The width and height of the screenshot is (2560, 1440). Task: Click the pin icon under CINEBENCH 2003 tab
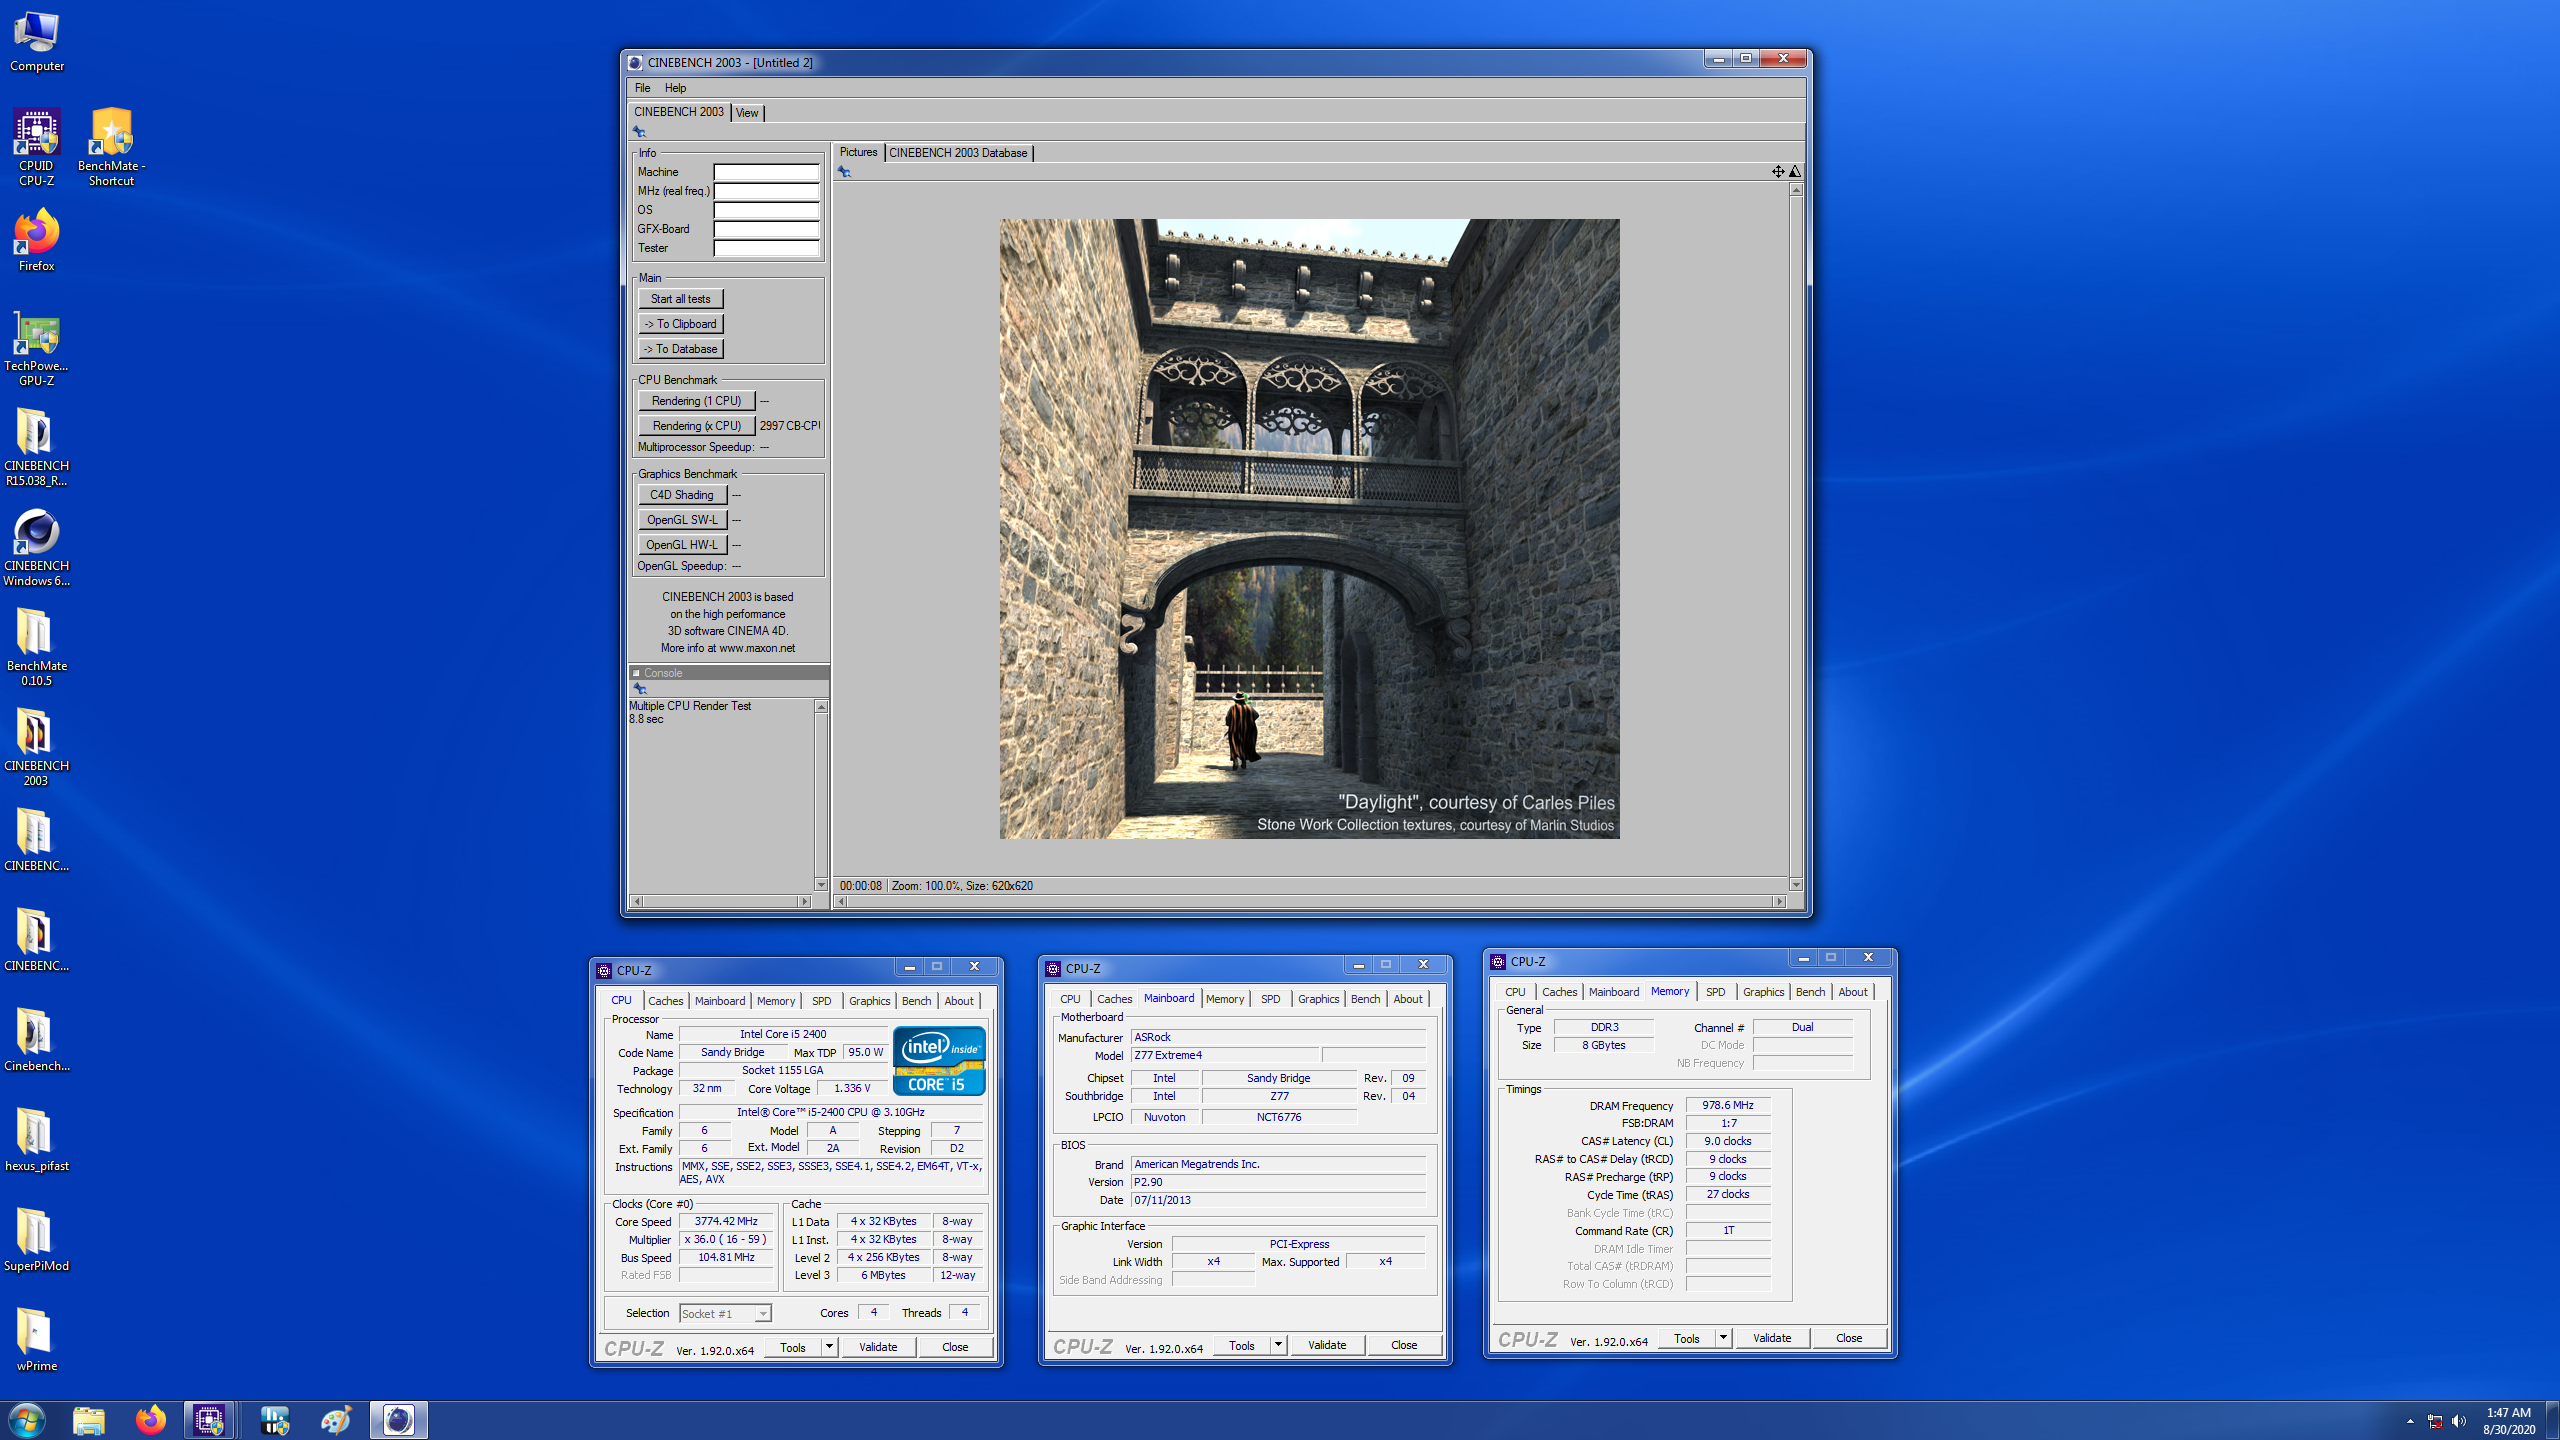click(639, 132)
